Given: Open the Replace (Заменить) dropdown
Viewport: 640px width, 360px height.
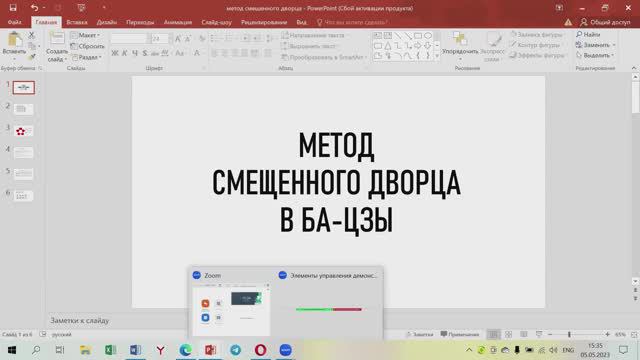Looking at the screenshot, I should [x=596, y=45].
